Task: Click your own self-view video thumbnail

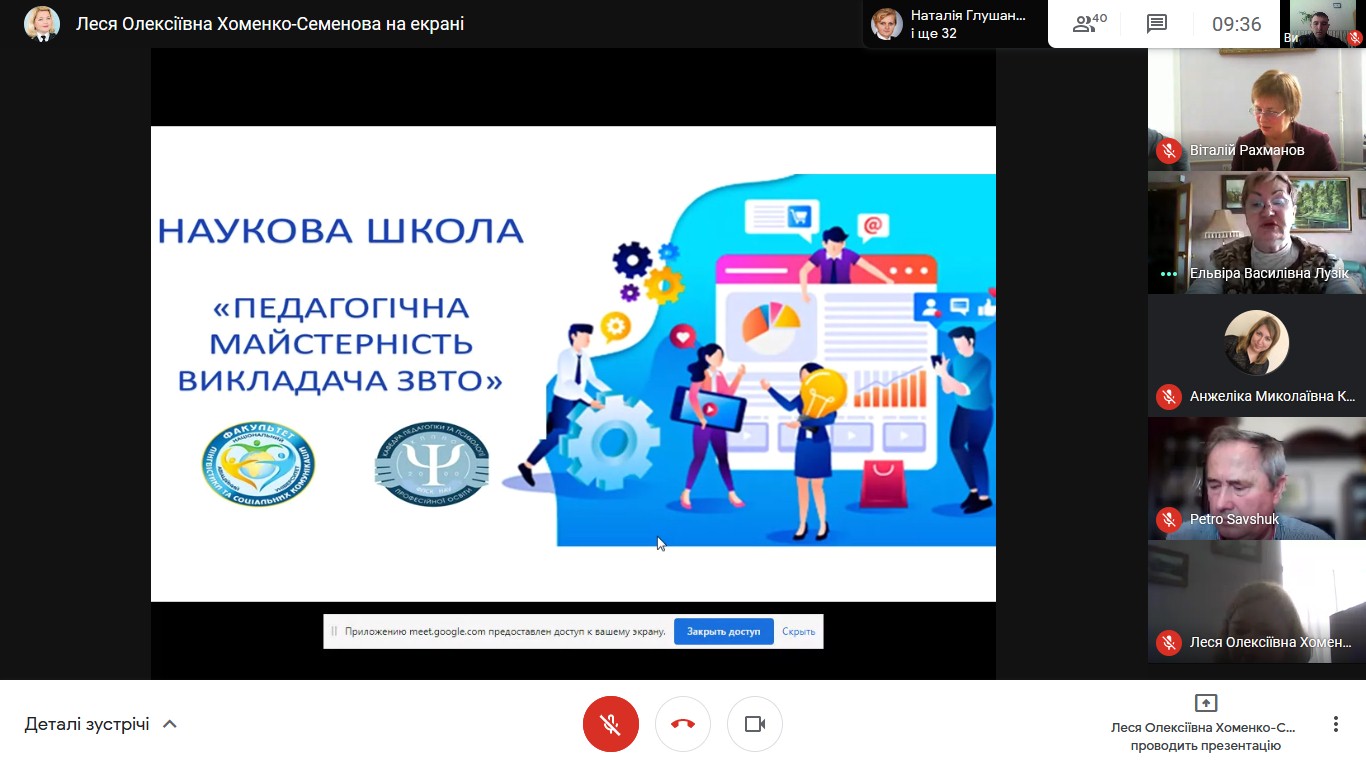Action: [1323, 24]
